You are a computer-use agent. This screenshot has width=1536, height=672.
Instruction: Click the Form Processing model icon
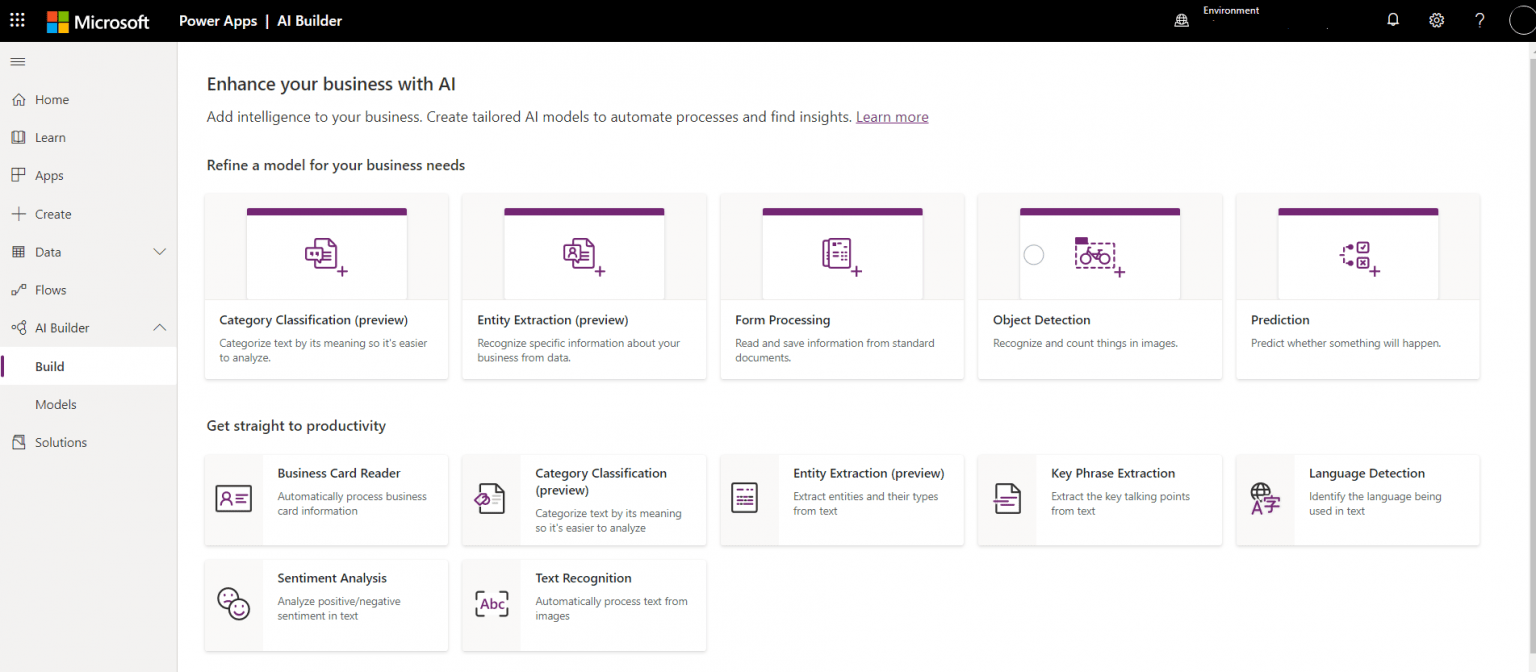(x=842, y=257)
